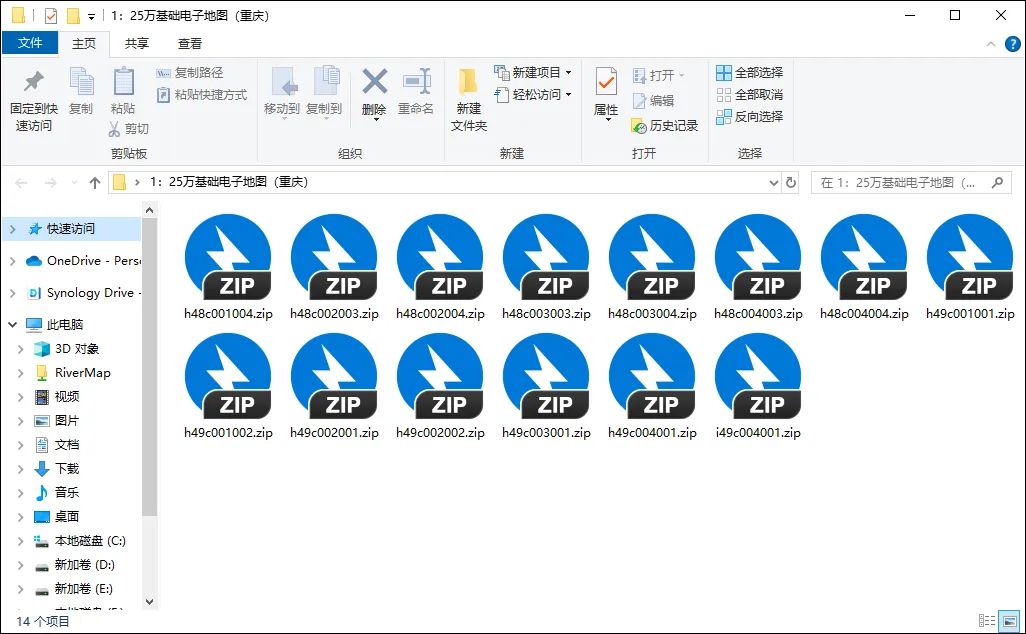1026x634 pixels.
Task: Open the Easy access (轻松访问) dropdown
Action: 533,95
